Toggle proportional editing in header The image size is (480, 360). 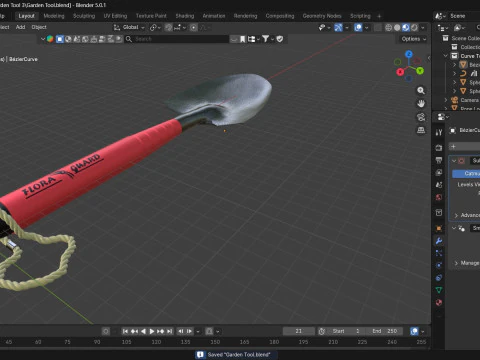[193, 27]
